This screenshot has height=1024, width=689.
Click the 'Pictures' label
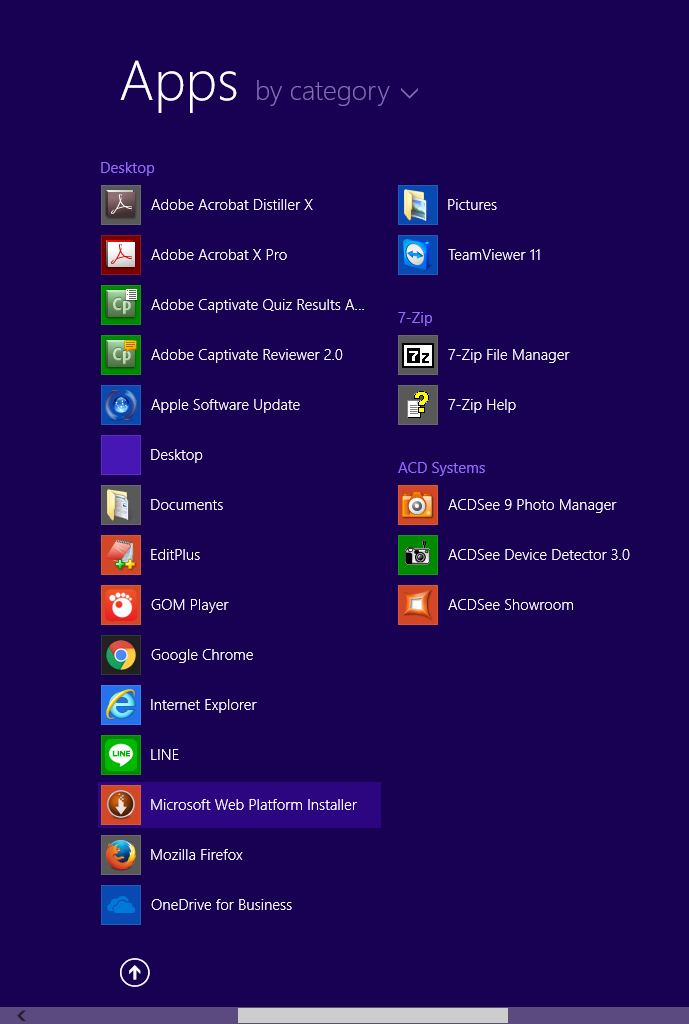(x=472, y=205)
